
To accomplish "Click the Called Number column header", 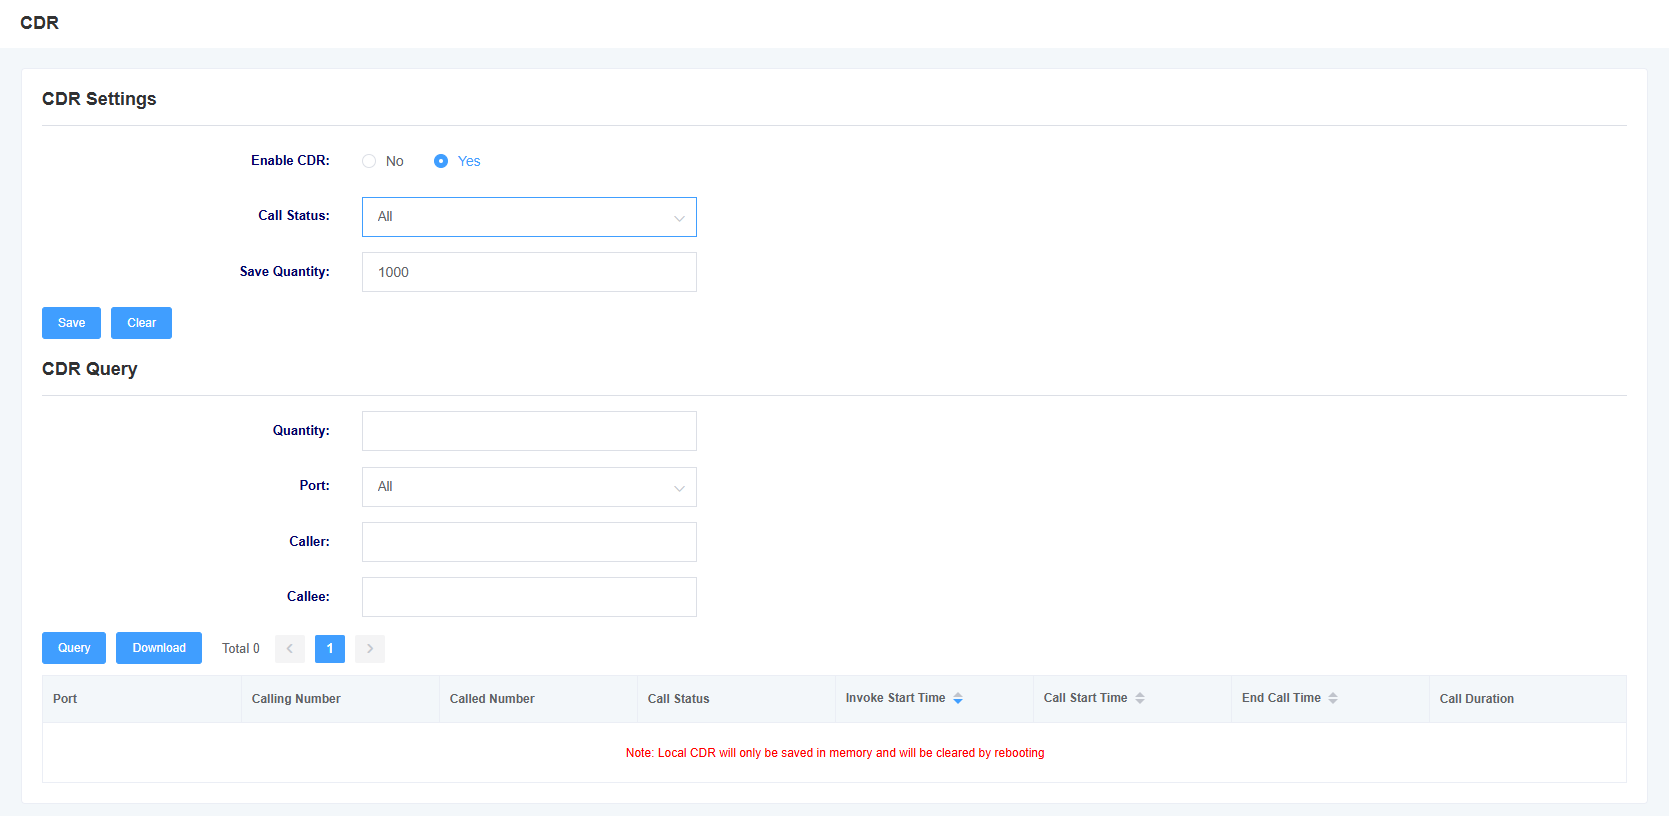I will pyautogui.click(x=538, y=699).
